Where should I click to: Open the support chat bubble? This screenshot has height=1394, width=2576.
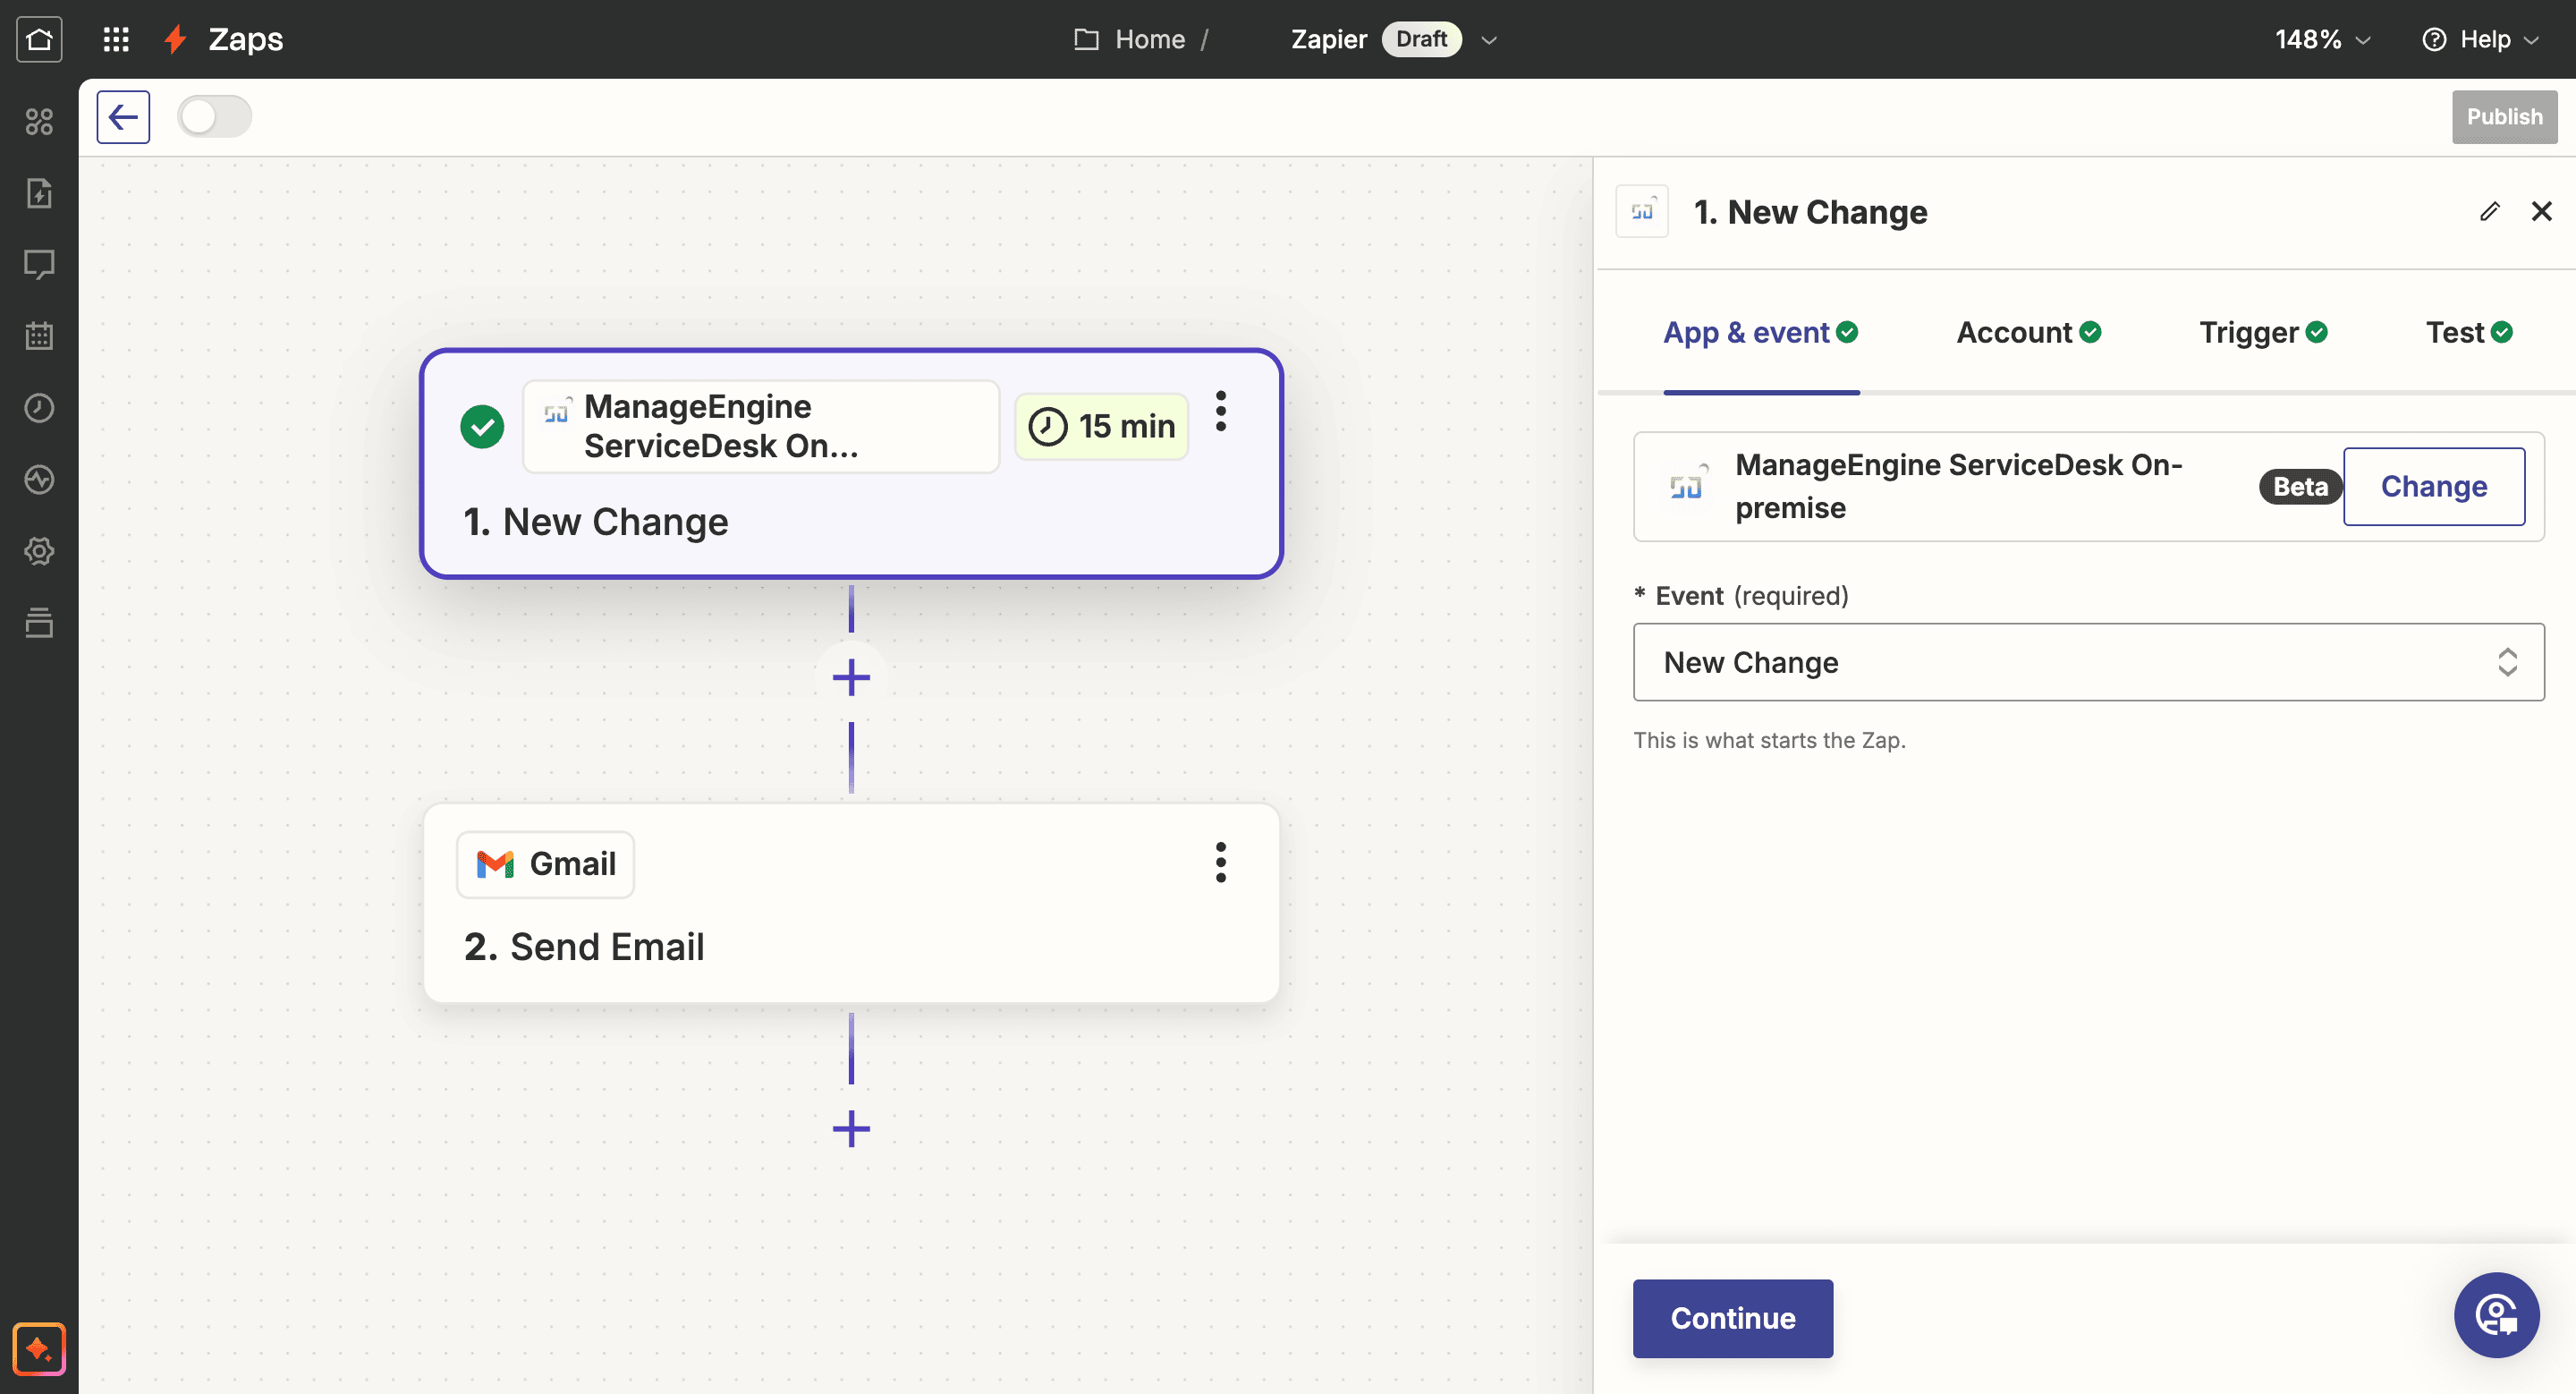pyautogui.click(x=2496, y=1315)
